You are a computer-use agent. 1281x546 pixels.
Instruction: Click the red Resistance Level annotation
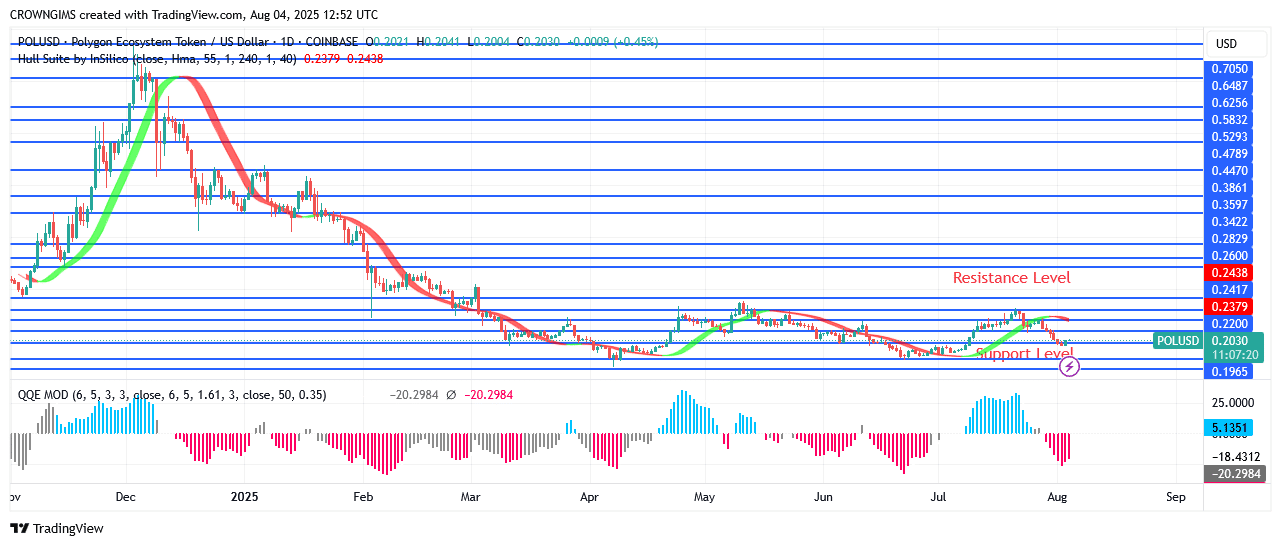pos(1011,278)
